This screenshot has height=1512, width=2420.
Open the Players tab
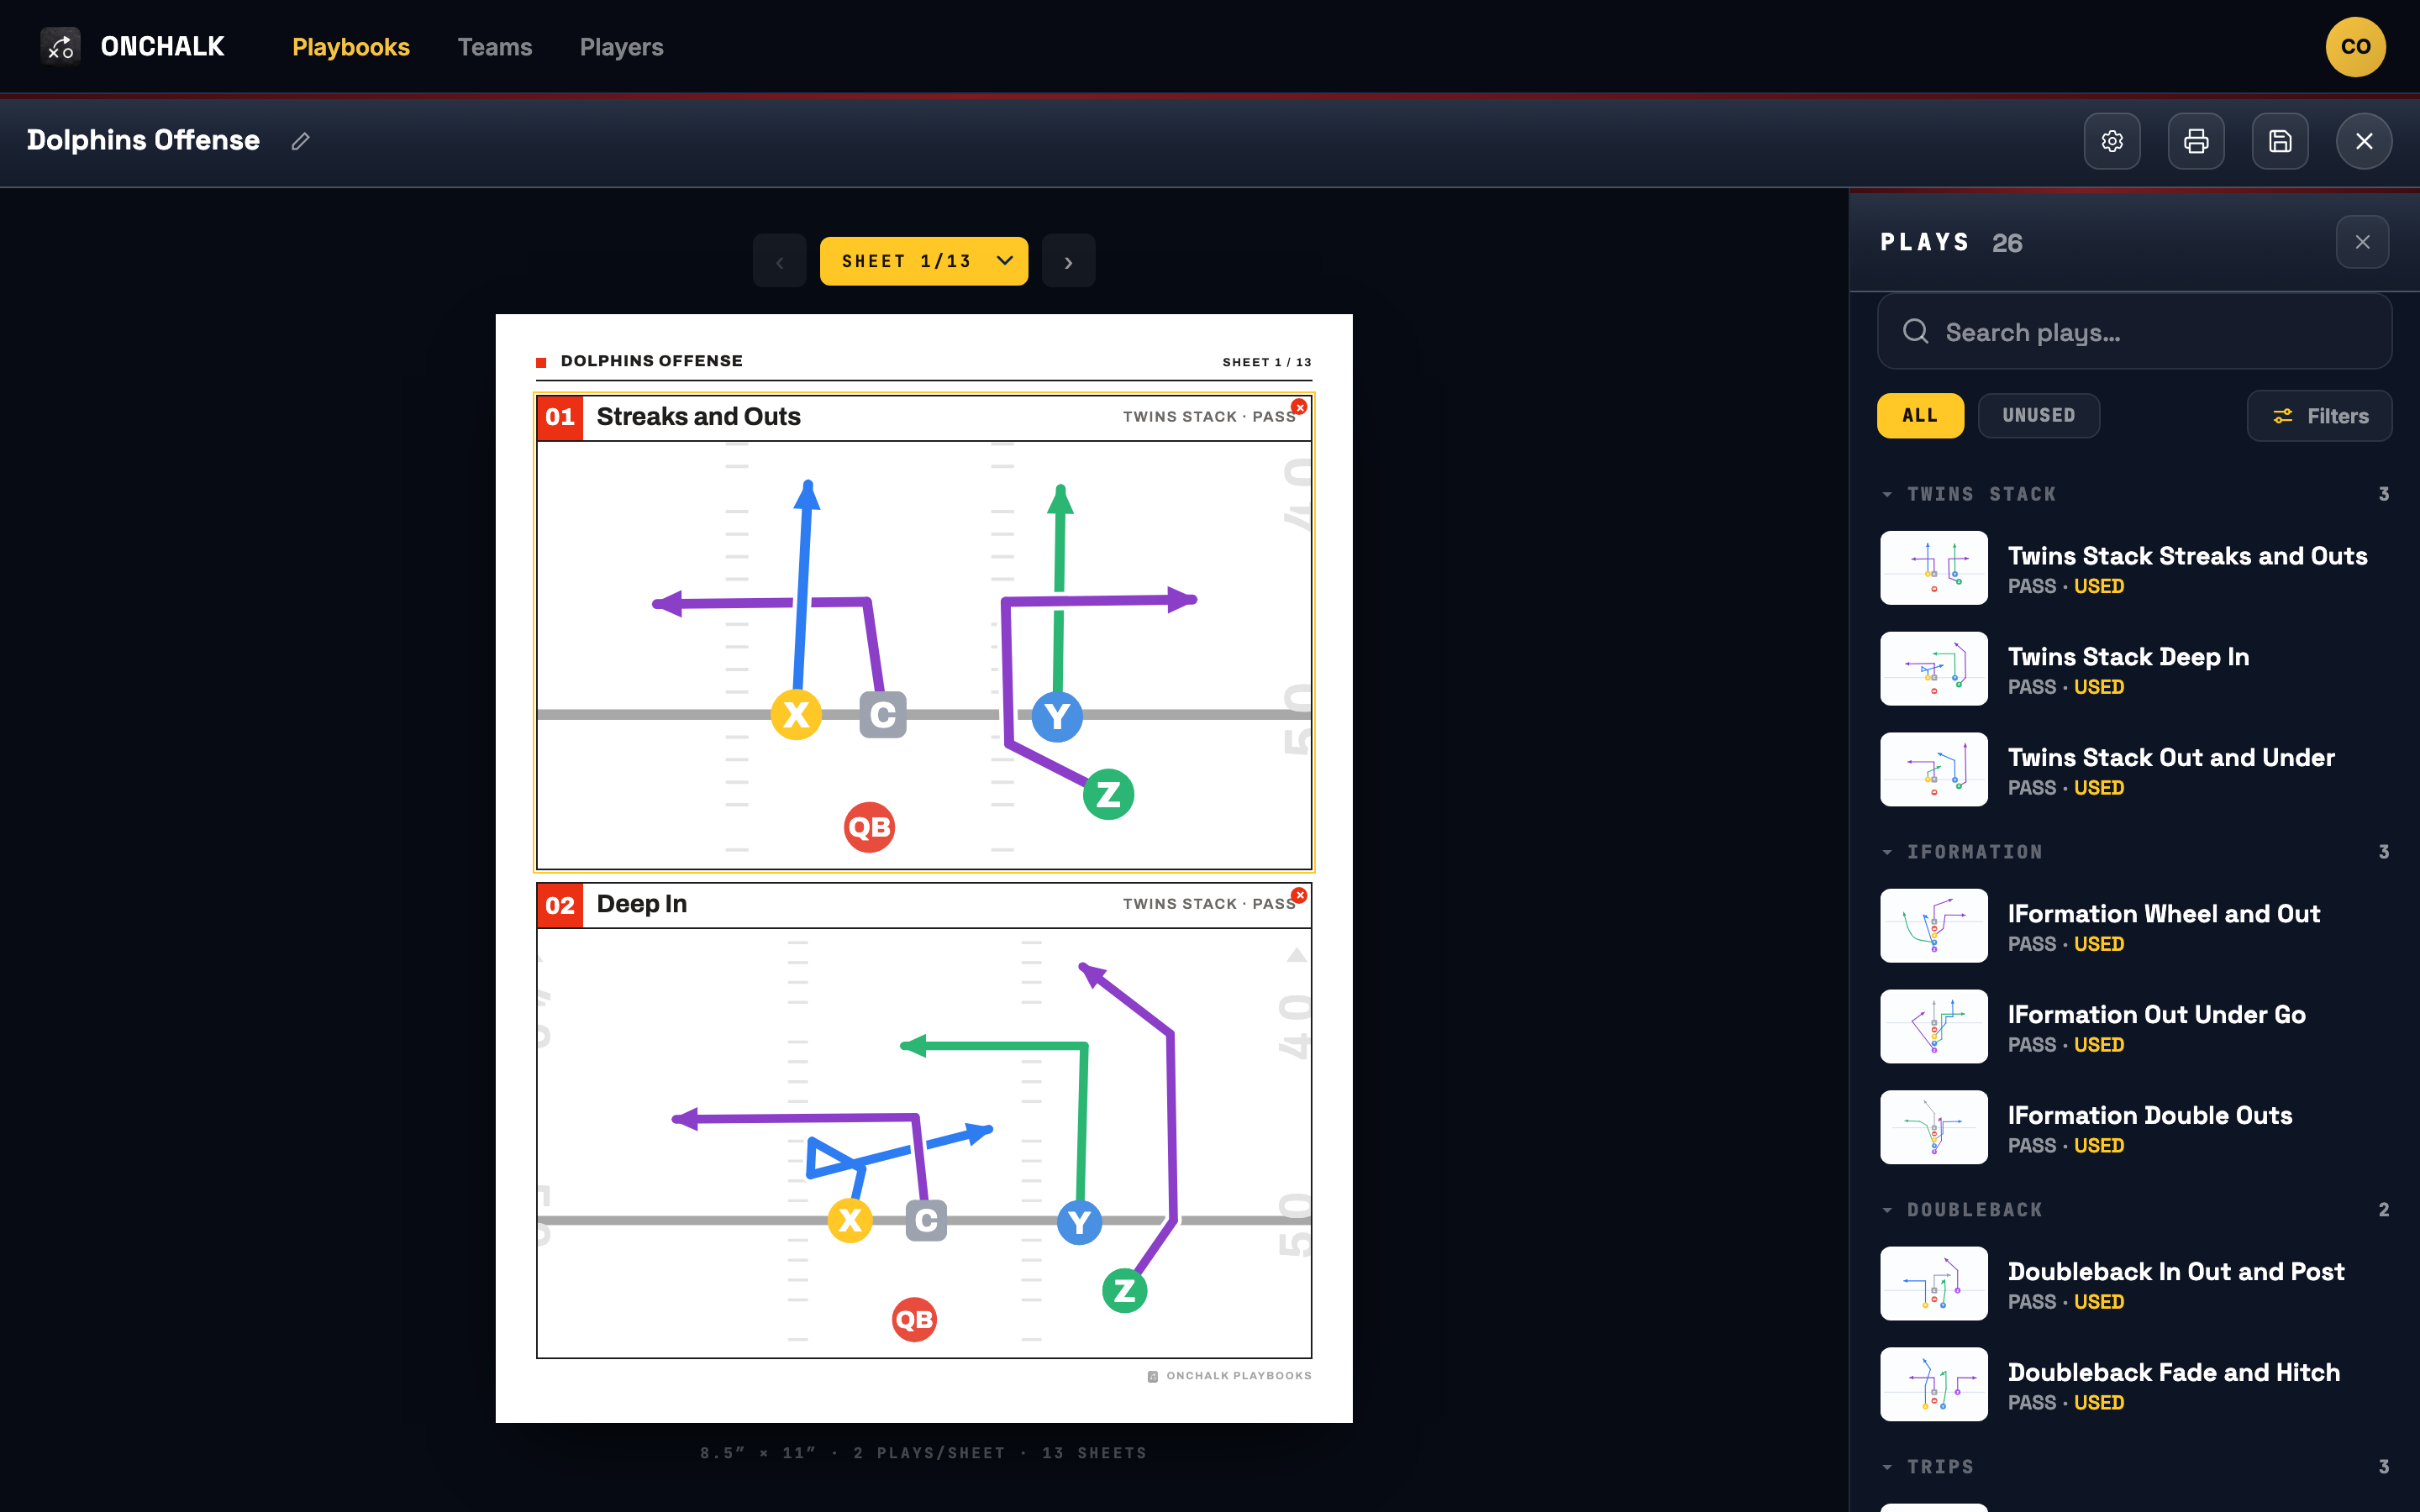point(622,47)
